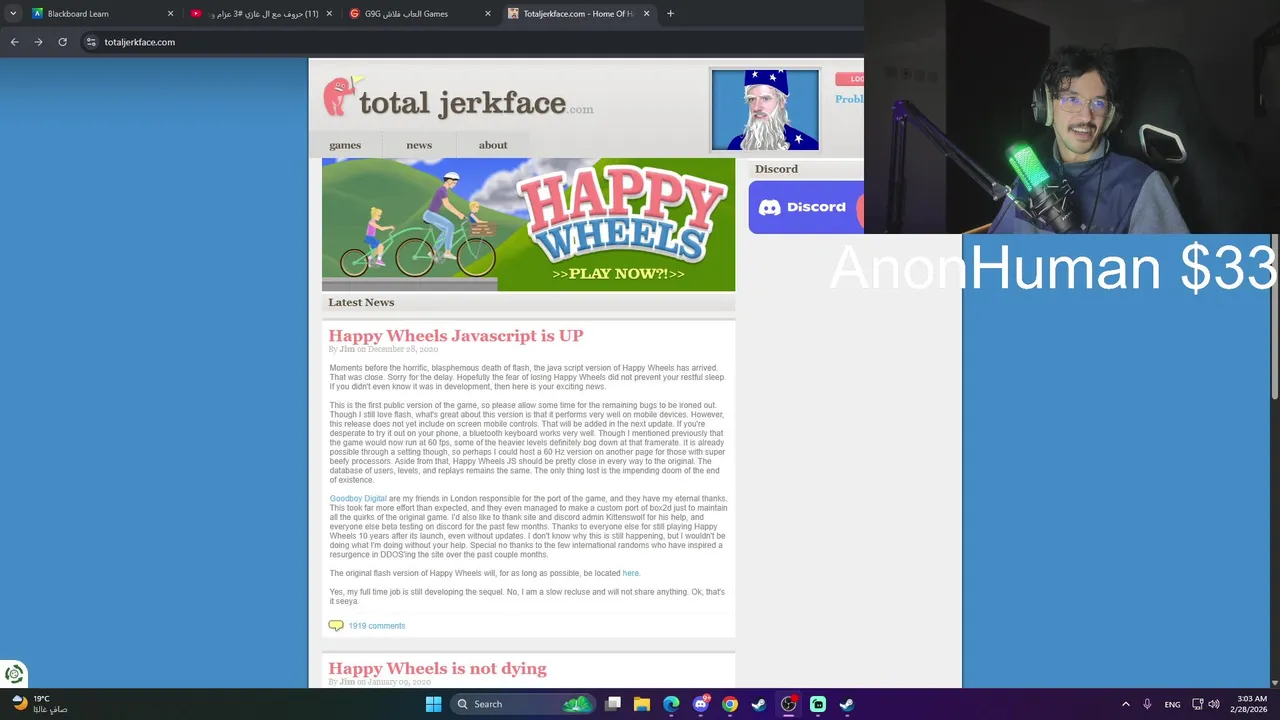The width and height of the screenshot is (1280, 720).
Task: Expand the tab search dropdown
Action: click(12, 14)
